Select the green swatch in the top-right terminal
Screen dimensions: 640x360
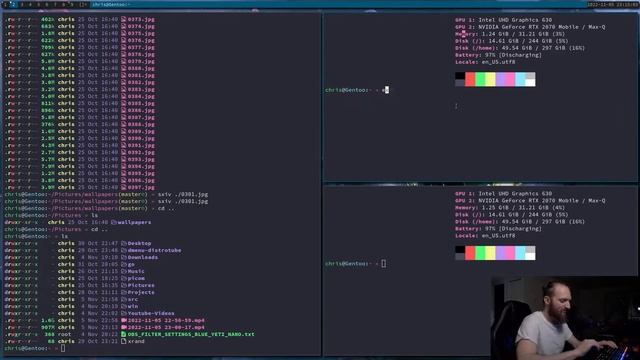click(480, 79)
